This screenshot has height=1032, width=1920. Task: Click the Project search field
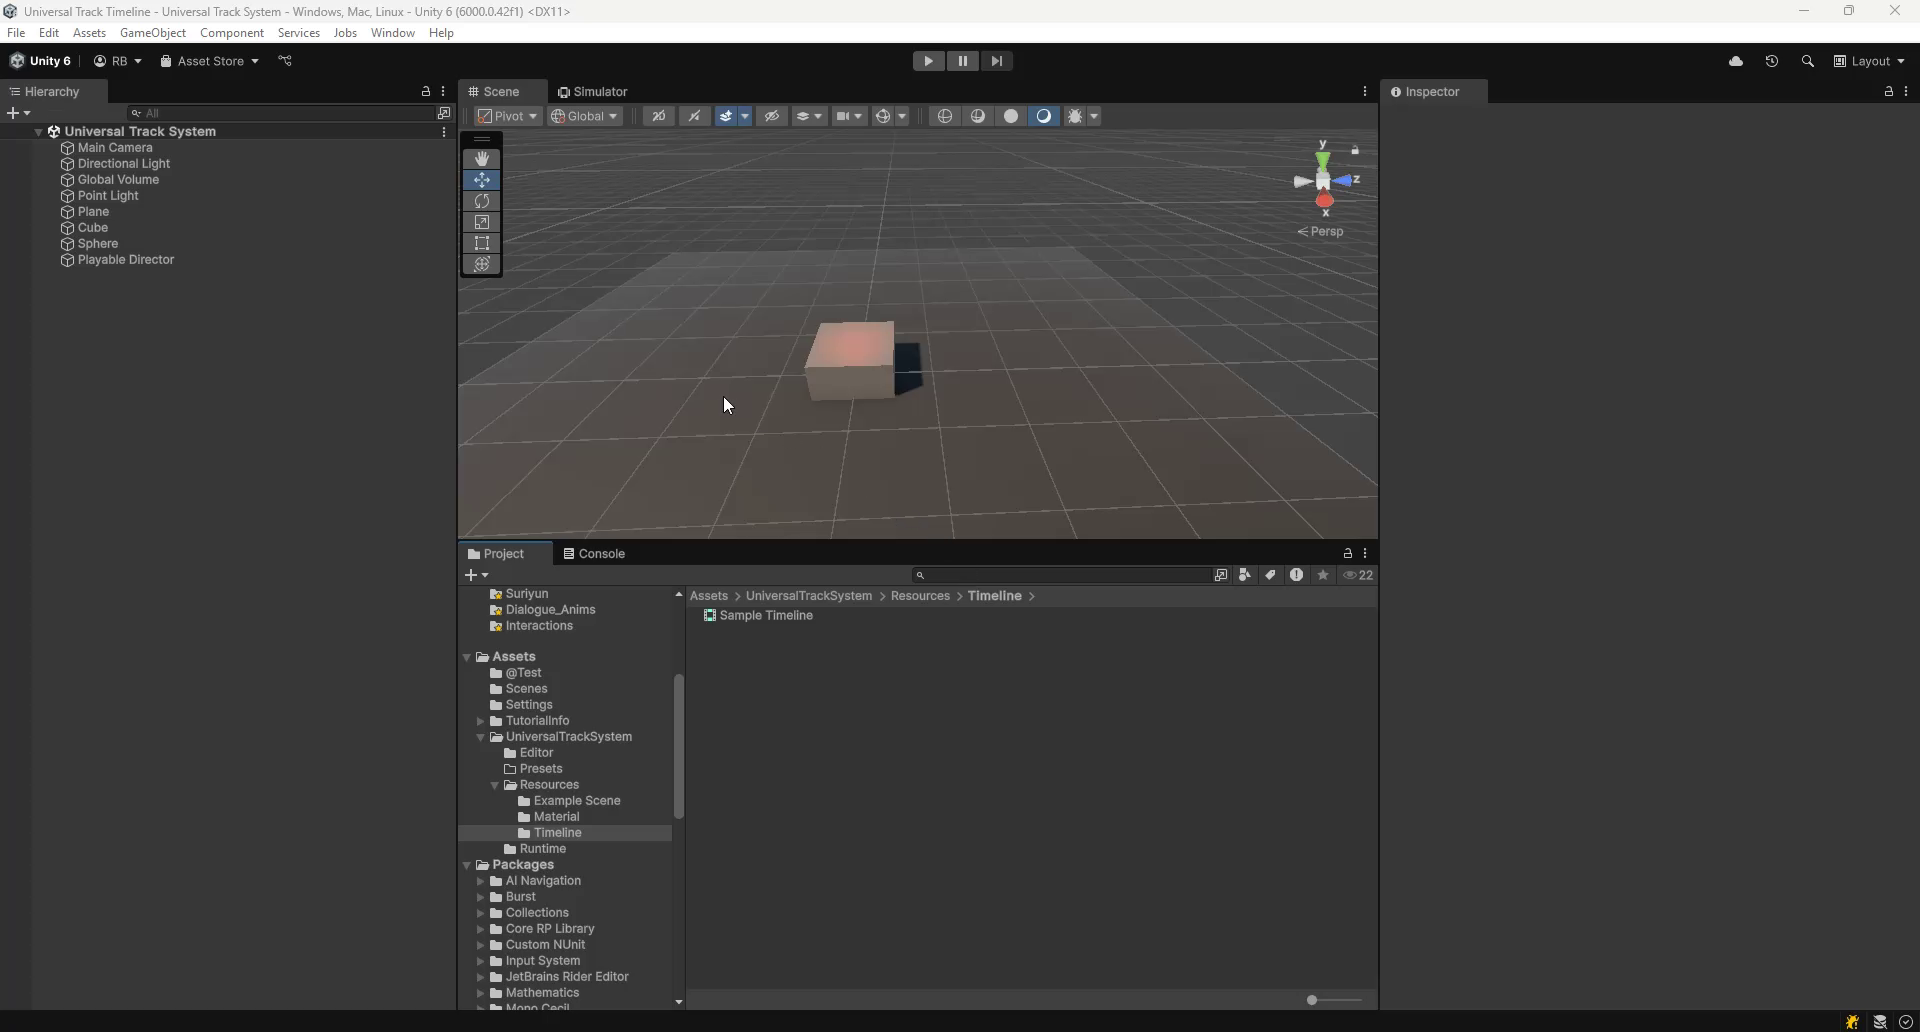(1060, 575)
